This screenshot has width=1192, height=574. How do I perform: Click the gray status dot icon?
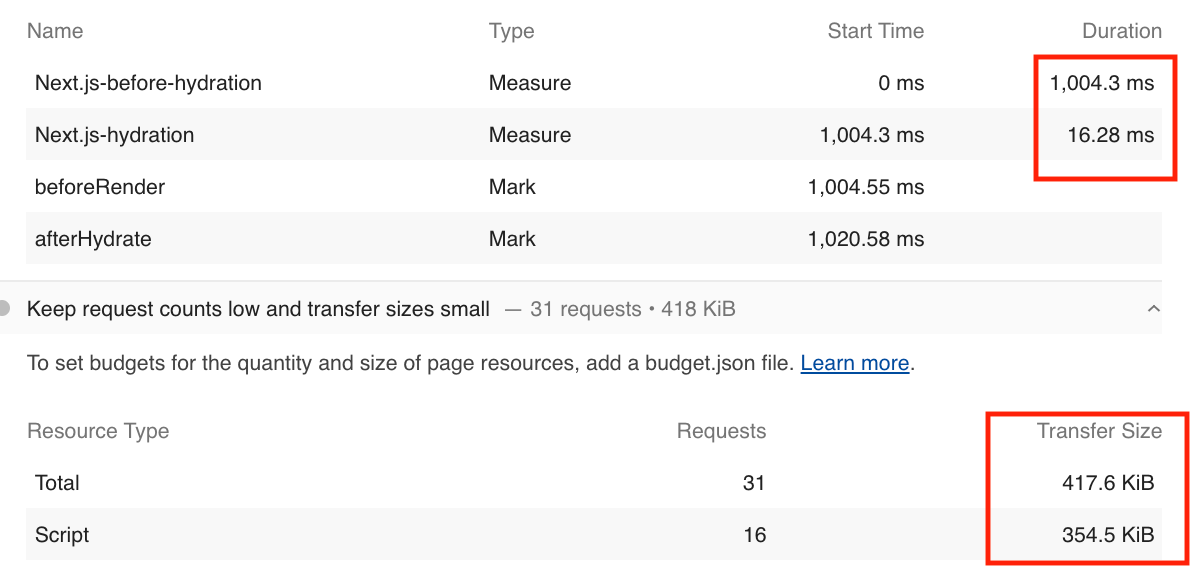[5, 309]
